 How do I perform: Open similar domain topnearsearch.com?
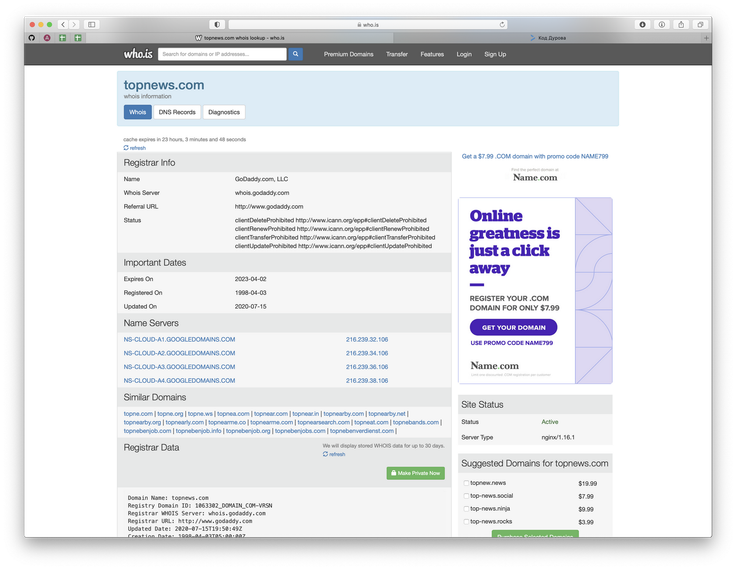pos(323,422)
